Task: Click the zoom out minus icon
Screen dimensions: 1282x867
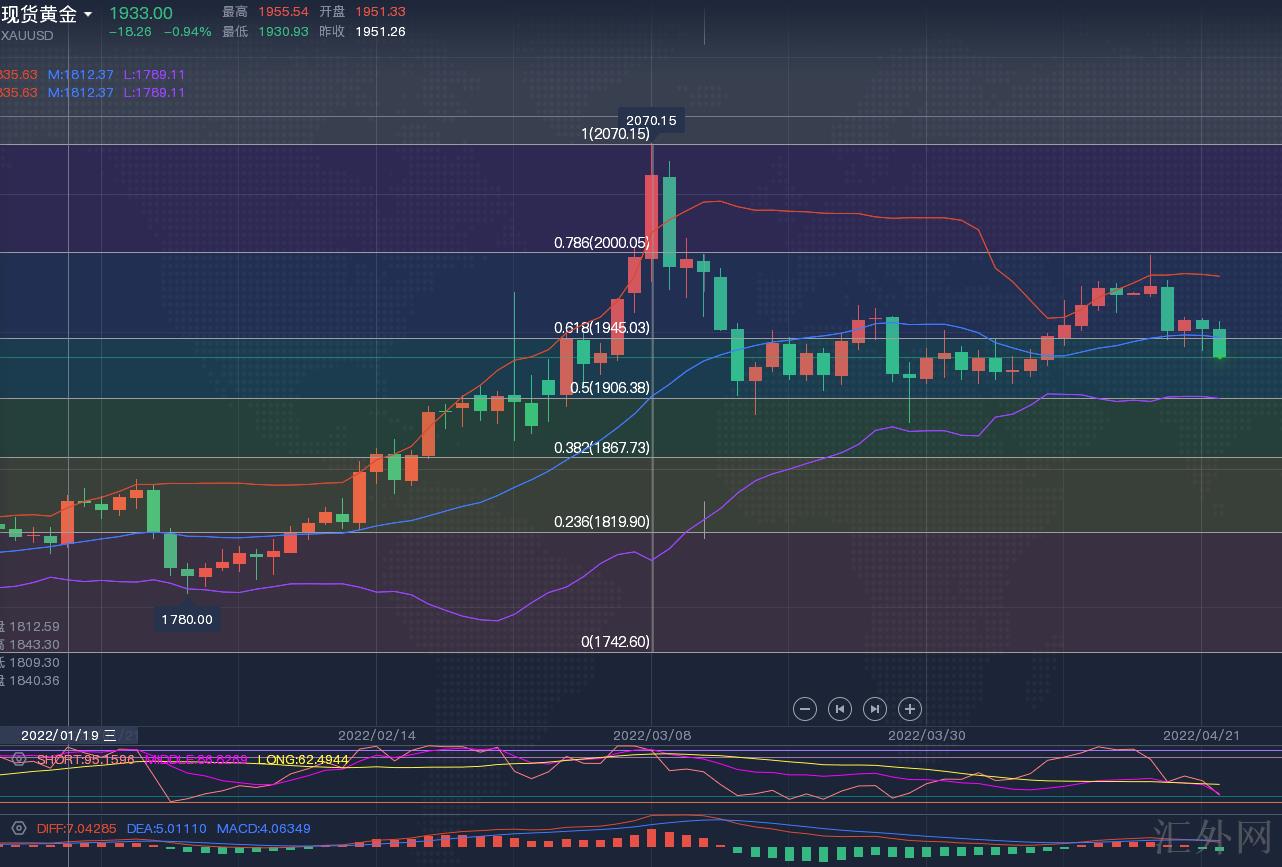Action: pyautogui.click(x=805, y=709)
